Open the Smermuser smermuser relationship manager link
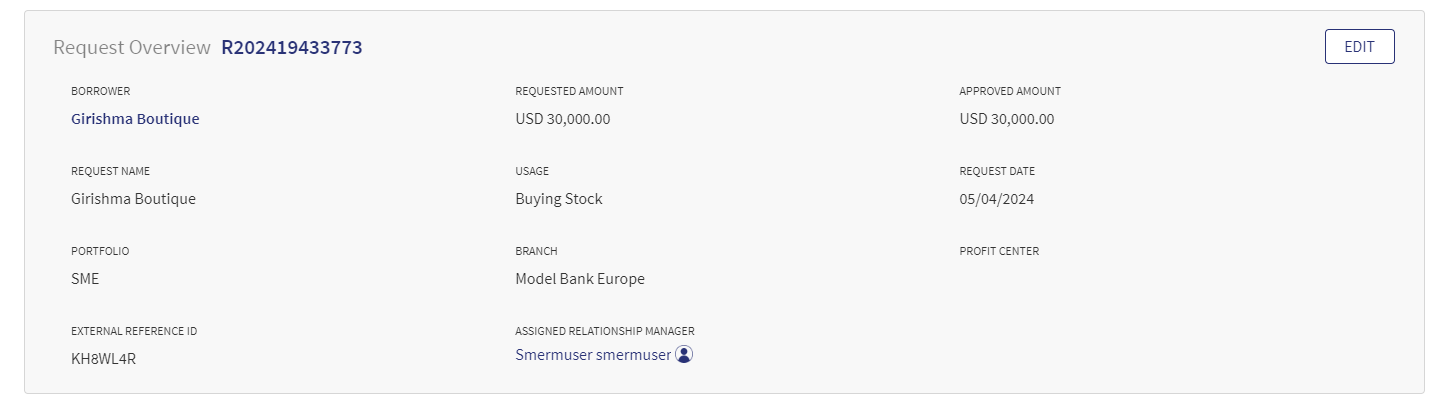This screenshot has height=405, width=1443. point(593,355)
